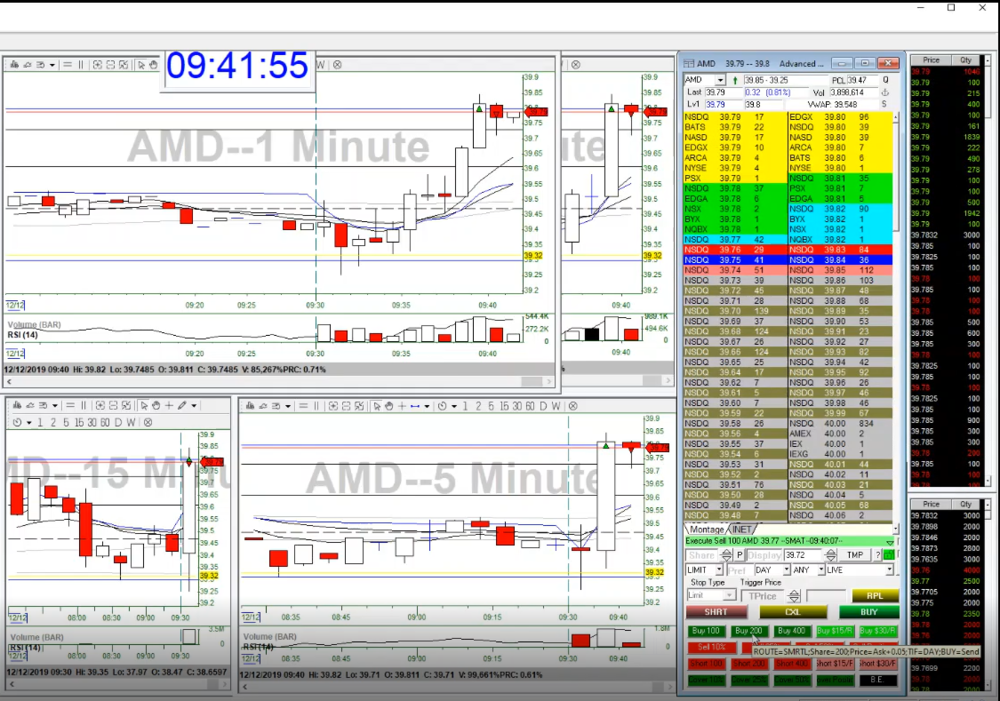Click the black B.E. button
The height and width of the screenshot is (701, 1000).
(x=877, y=680)
